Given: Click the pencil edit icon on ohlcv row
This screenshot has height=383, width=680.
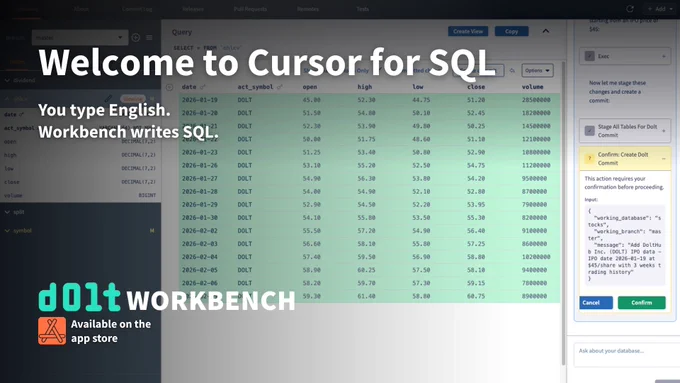Looking at the screenshot, I should click(x=108, y=98).
